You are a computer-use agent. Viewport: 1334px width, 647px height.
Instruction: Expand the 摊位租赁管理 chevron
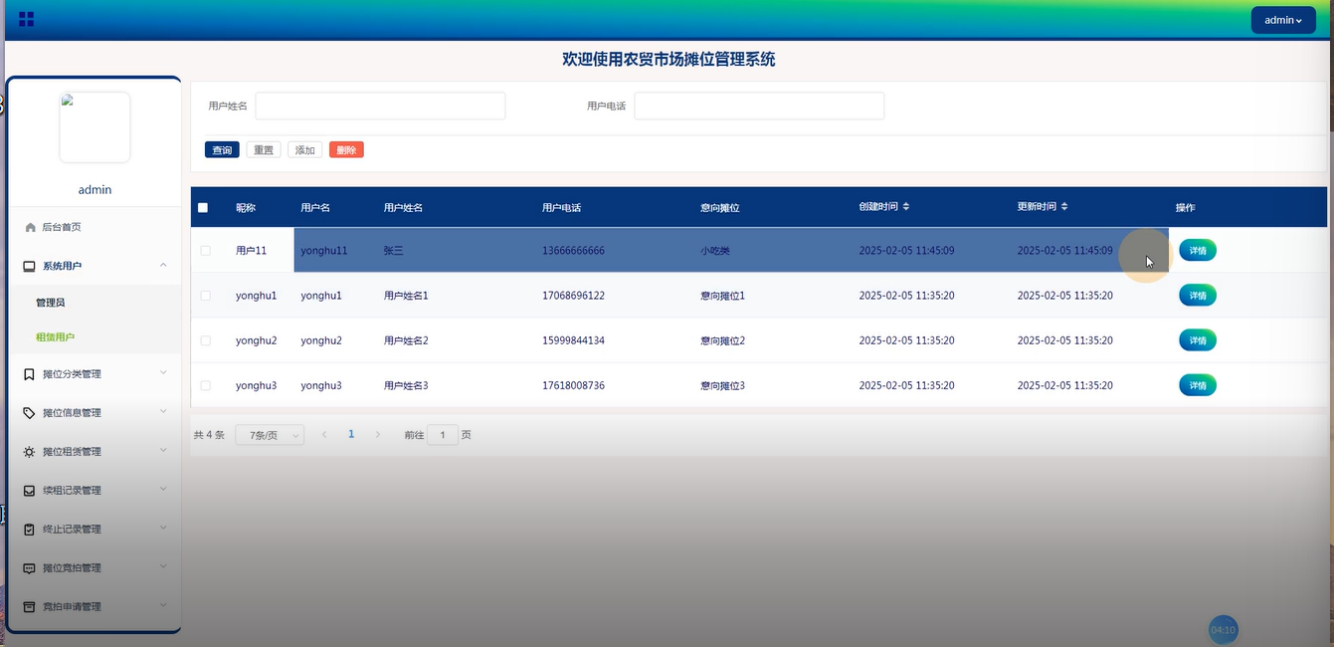163,451
